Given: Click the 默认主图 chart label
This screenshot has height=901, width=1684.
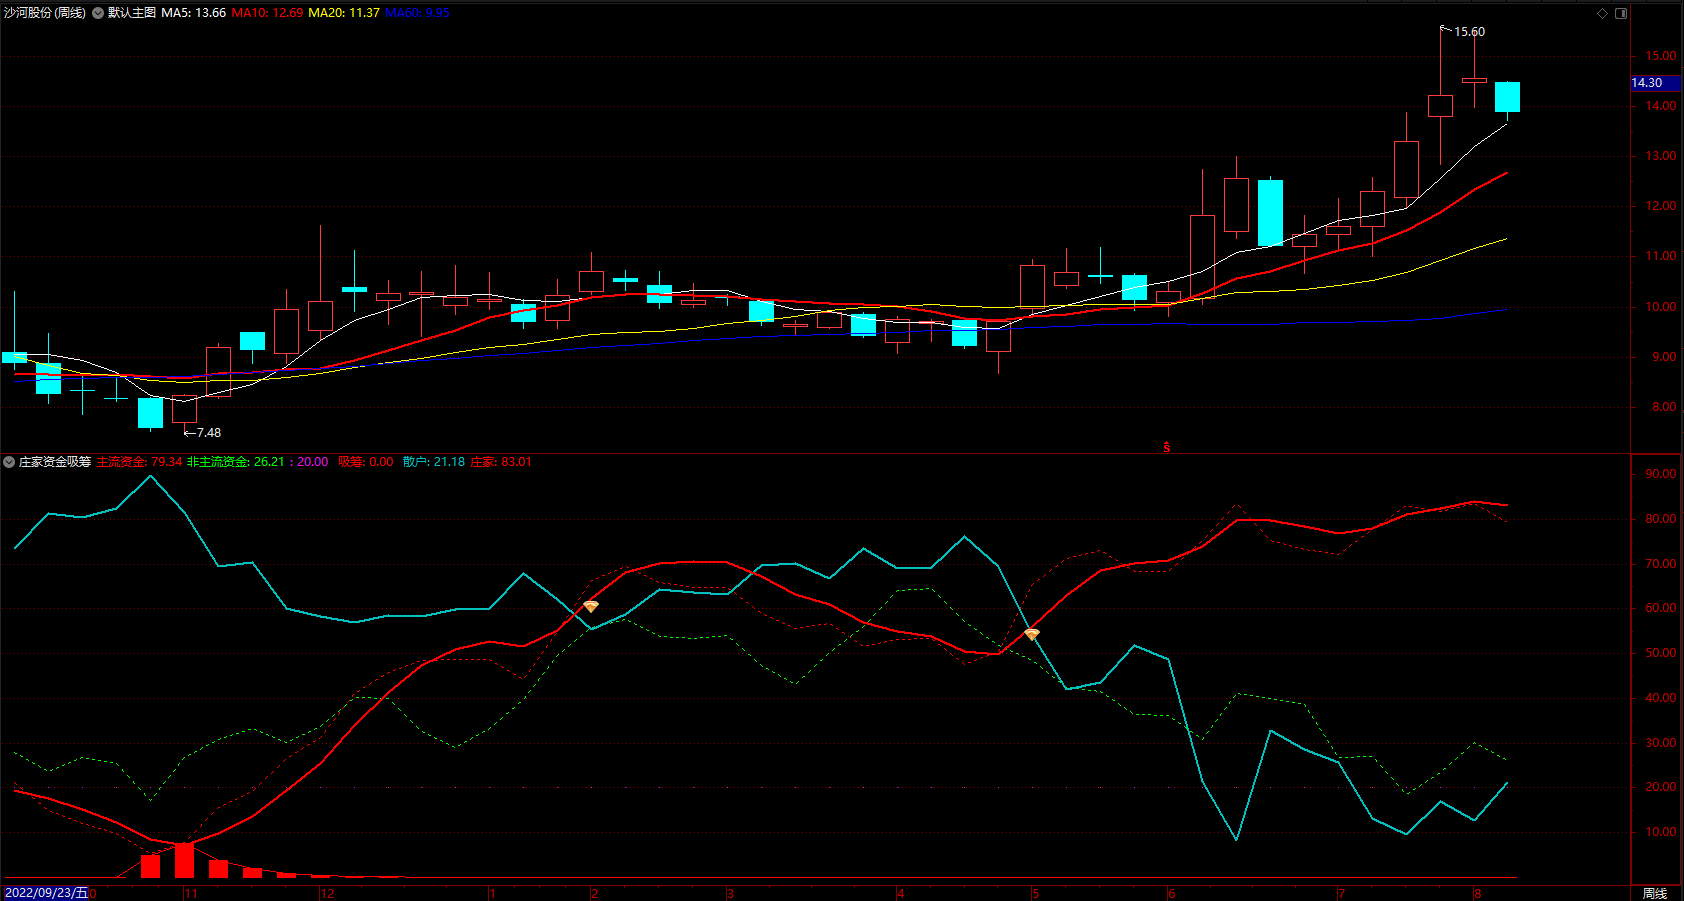Looking at the screenshot, I should [x=132, y=13].
